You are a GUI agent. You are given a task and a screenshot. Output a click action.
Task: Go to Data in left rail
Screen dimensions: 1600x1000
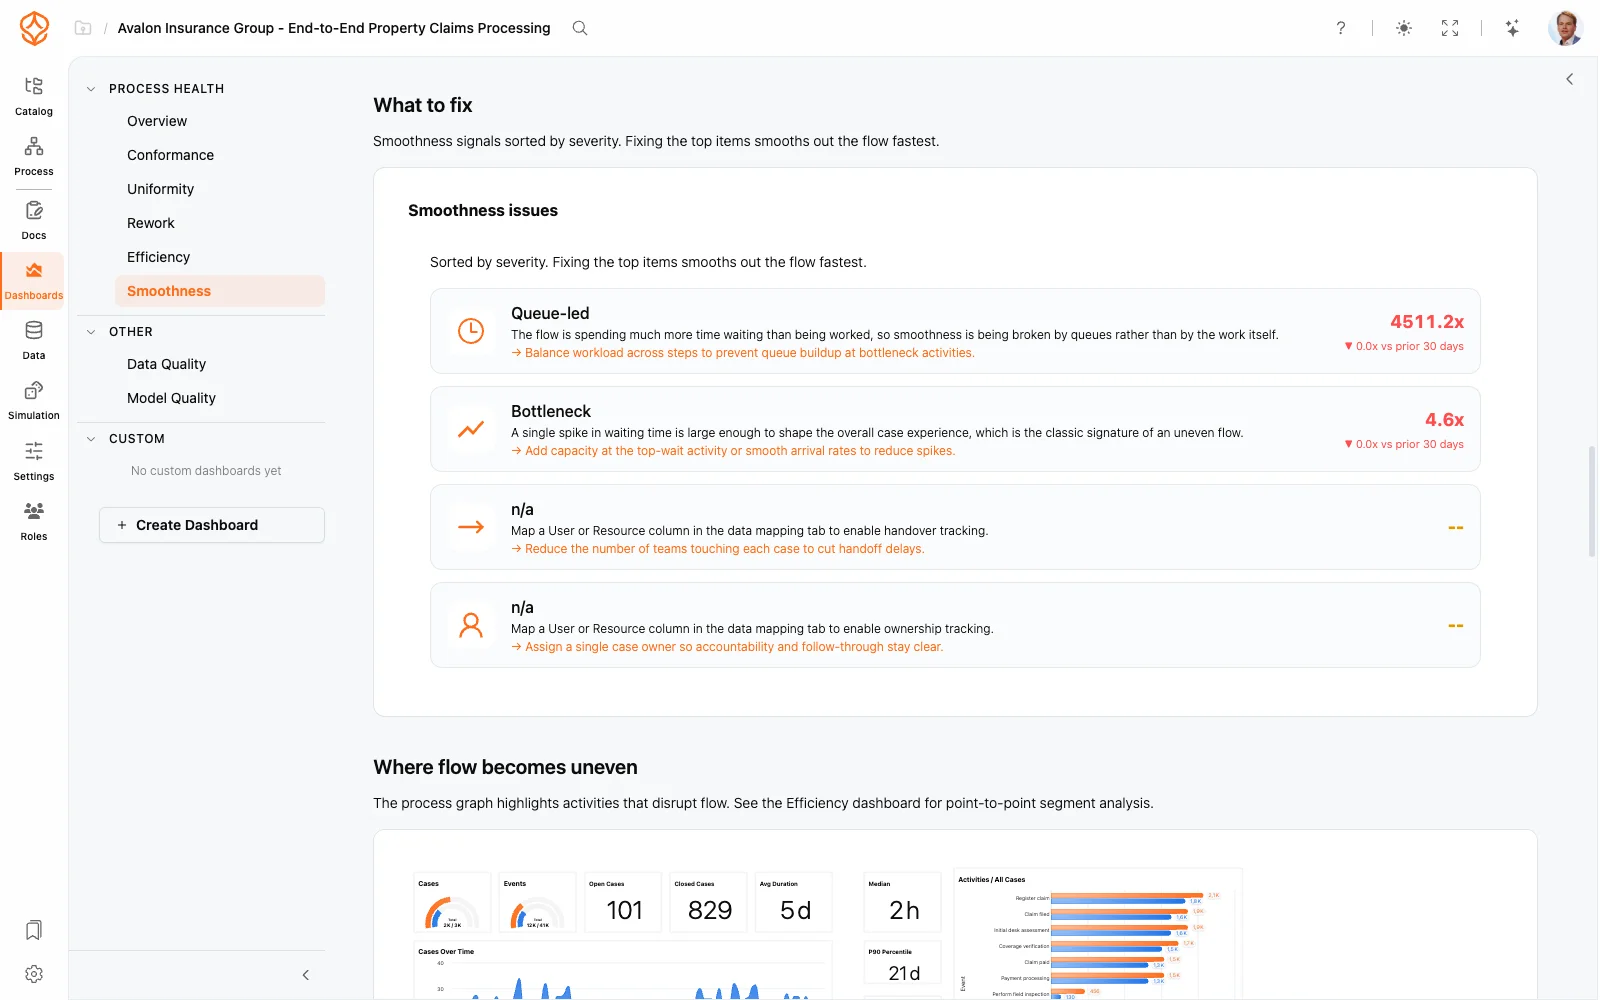(x=34, y=340)
